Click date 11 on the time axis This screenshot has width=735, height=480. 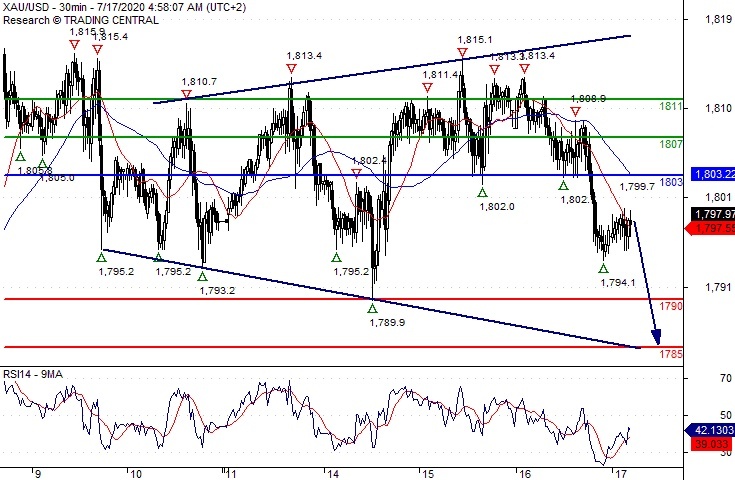click(231, 474)
